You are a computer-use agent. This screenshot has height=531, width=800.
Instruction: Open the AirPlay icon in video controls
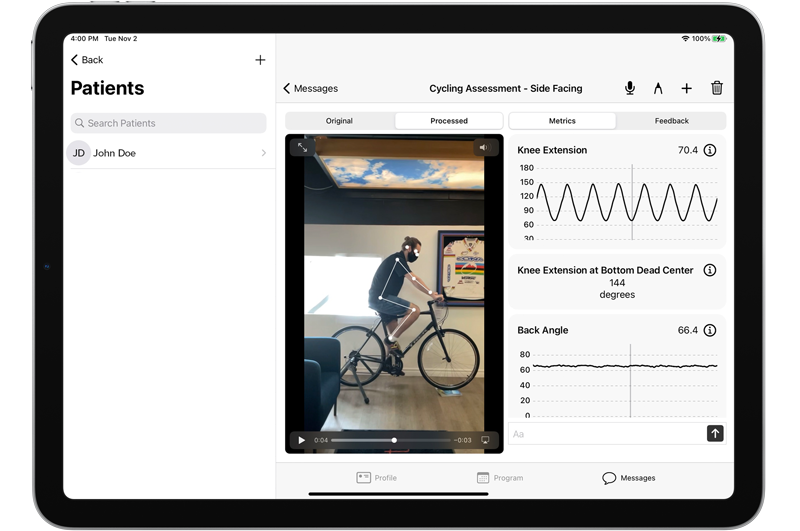pos(486,440)
